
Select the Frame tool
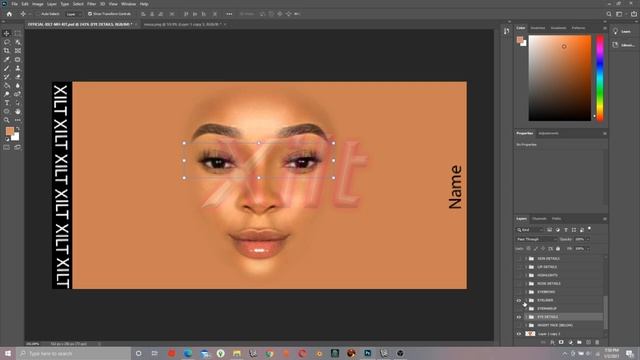tap(18, 51)
